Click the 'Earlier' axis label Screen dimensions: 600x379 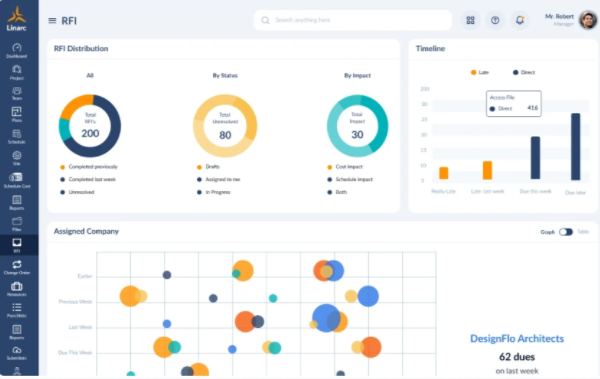(x=85, y=276)
